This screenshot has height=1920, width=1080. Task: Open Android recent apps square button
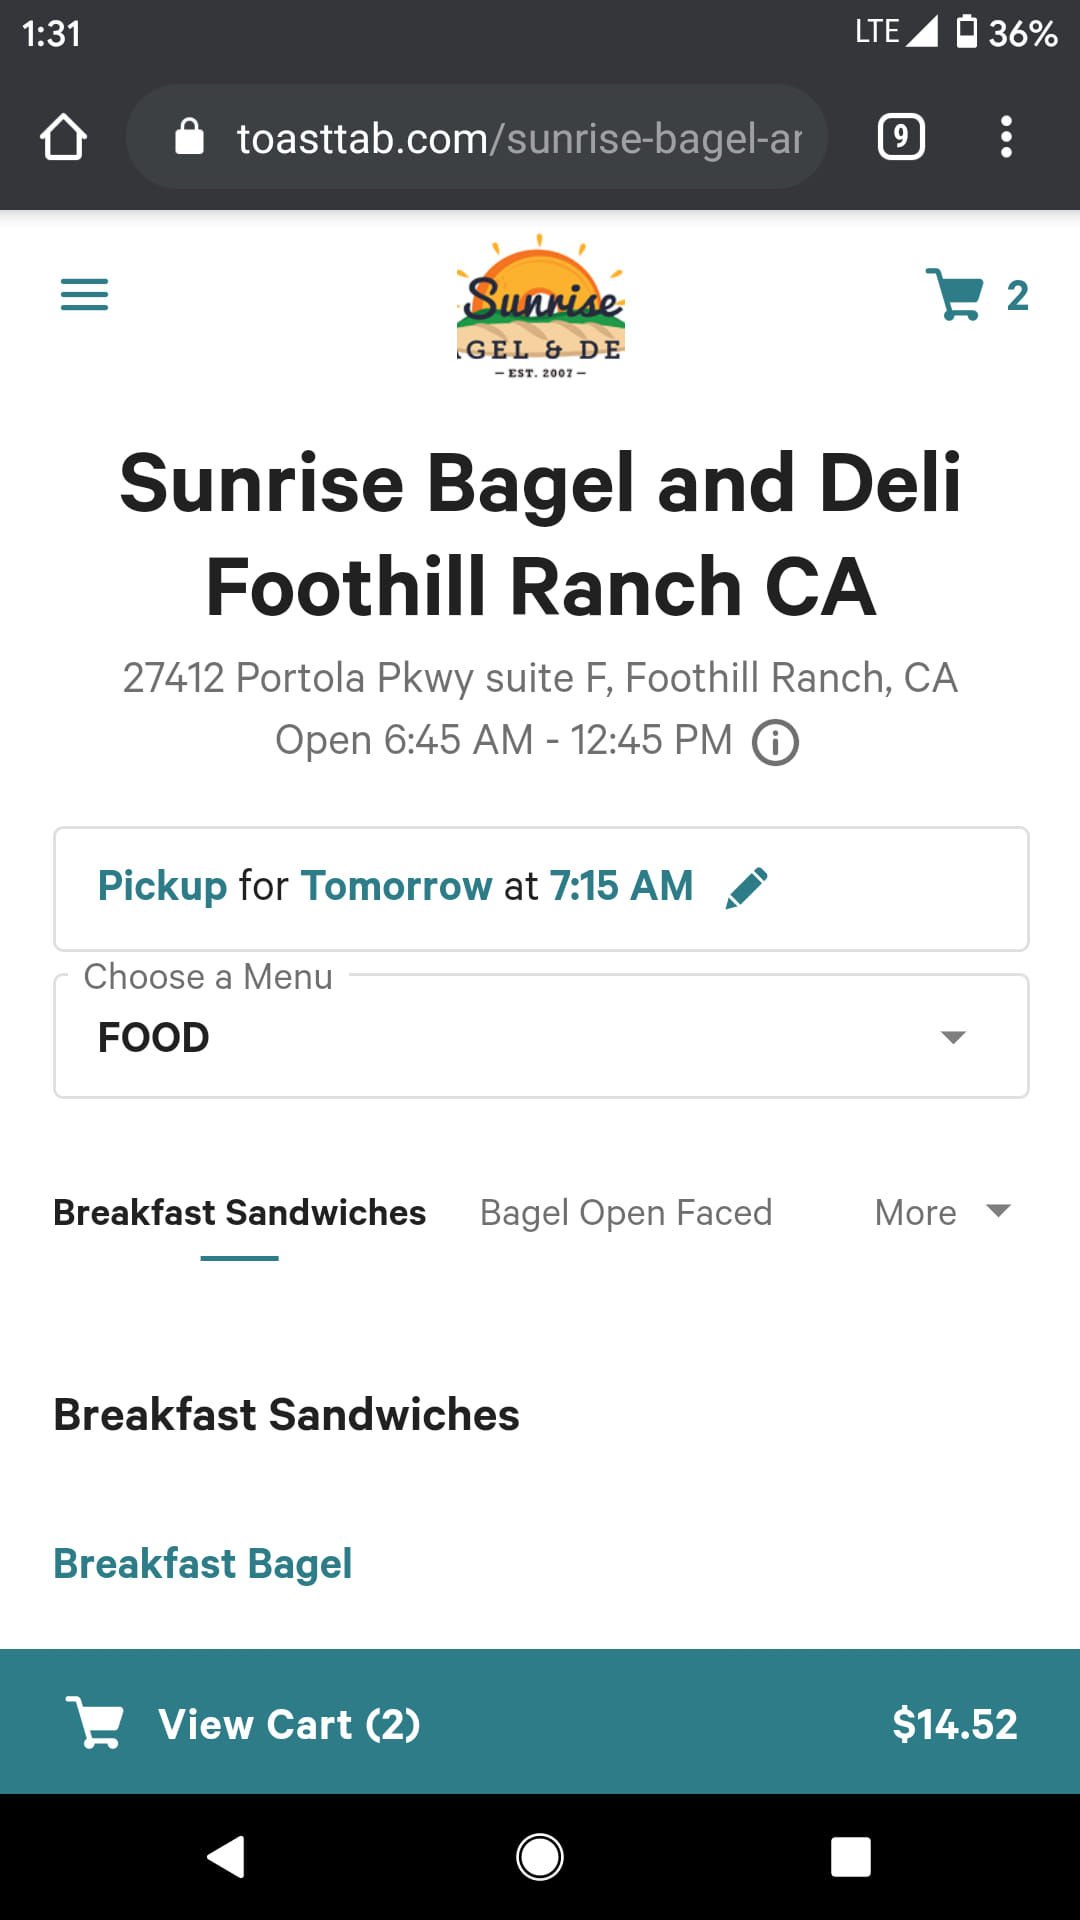coord(850,1857)
